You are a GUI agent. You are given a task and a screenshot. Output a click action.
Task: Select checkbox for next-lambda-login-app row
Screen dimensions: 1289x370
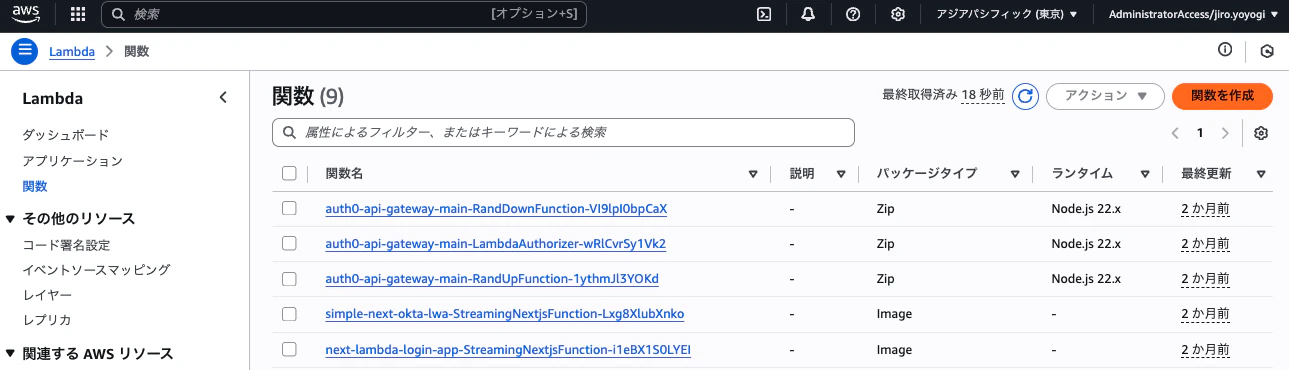click(289, 350)
